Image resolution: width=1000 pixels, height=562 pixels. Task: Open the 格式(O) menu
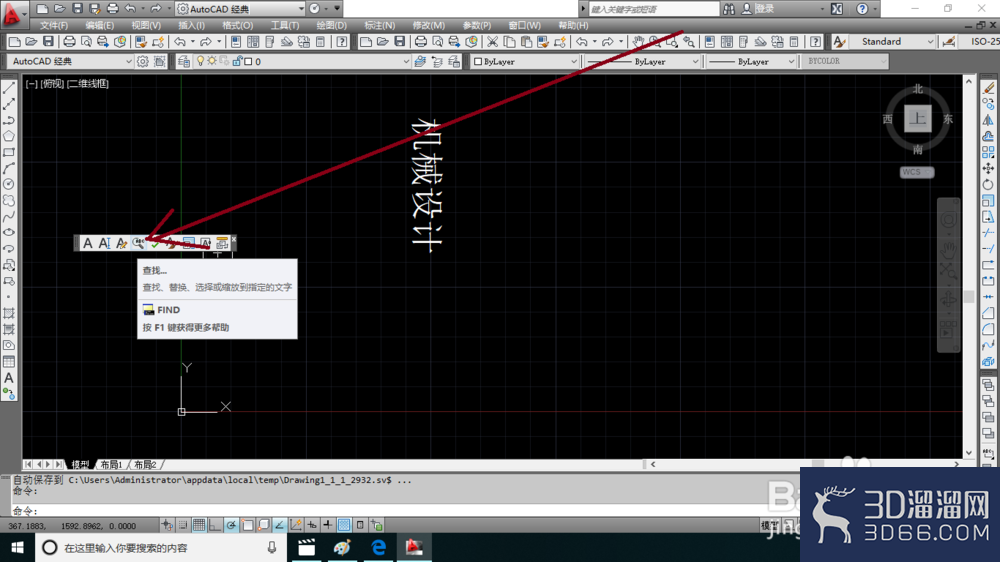point(237,26)
